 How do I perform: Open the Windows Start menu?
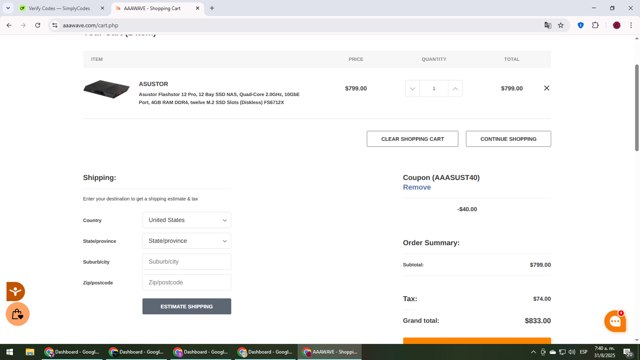click(9, 352)
